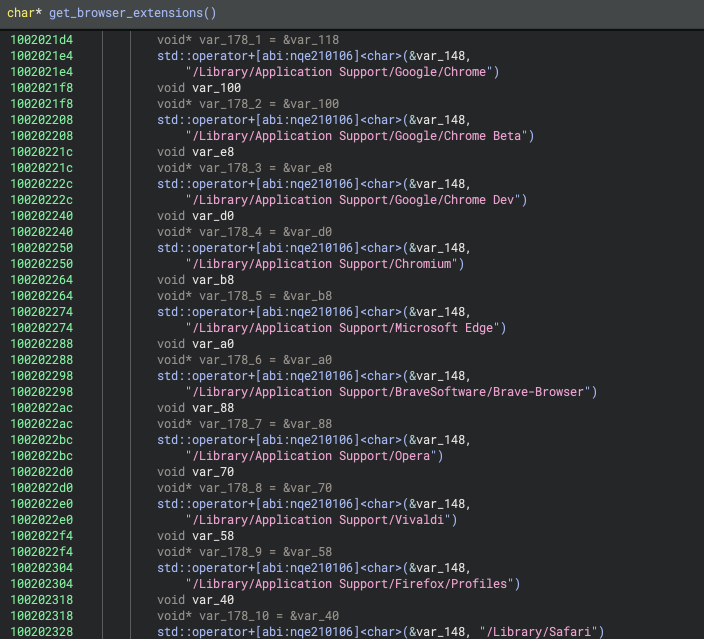This screenshot has height=639, width=704.
Task: Select var_58 in the "void var_58" declaration
Action: [213, 536]
